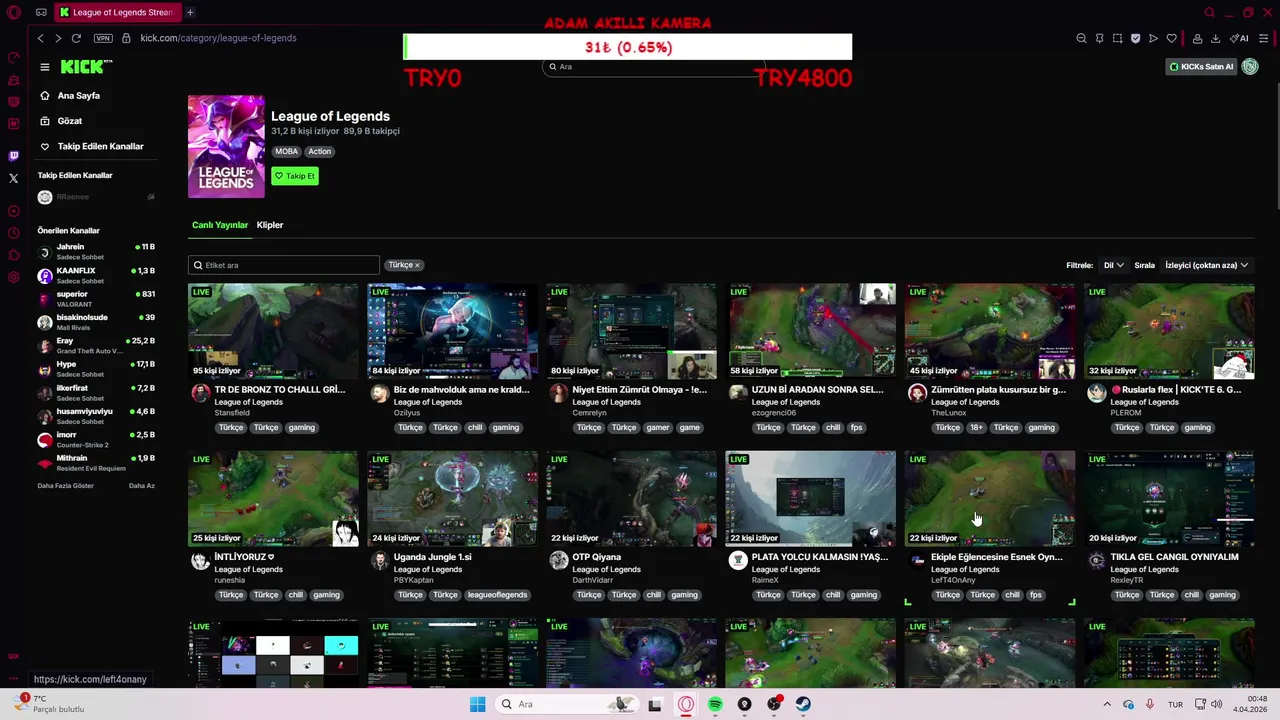The image size is (1280, 720).
Task: Open Steam from the taskbar
Action: tap(803, 704)
